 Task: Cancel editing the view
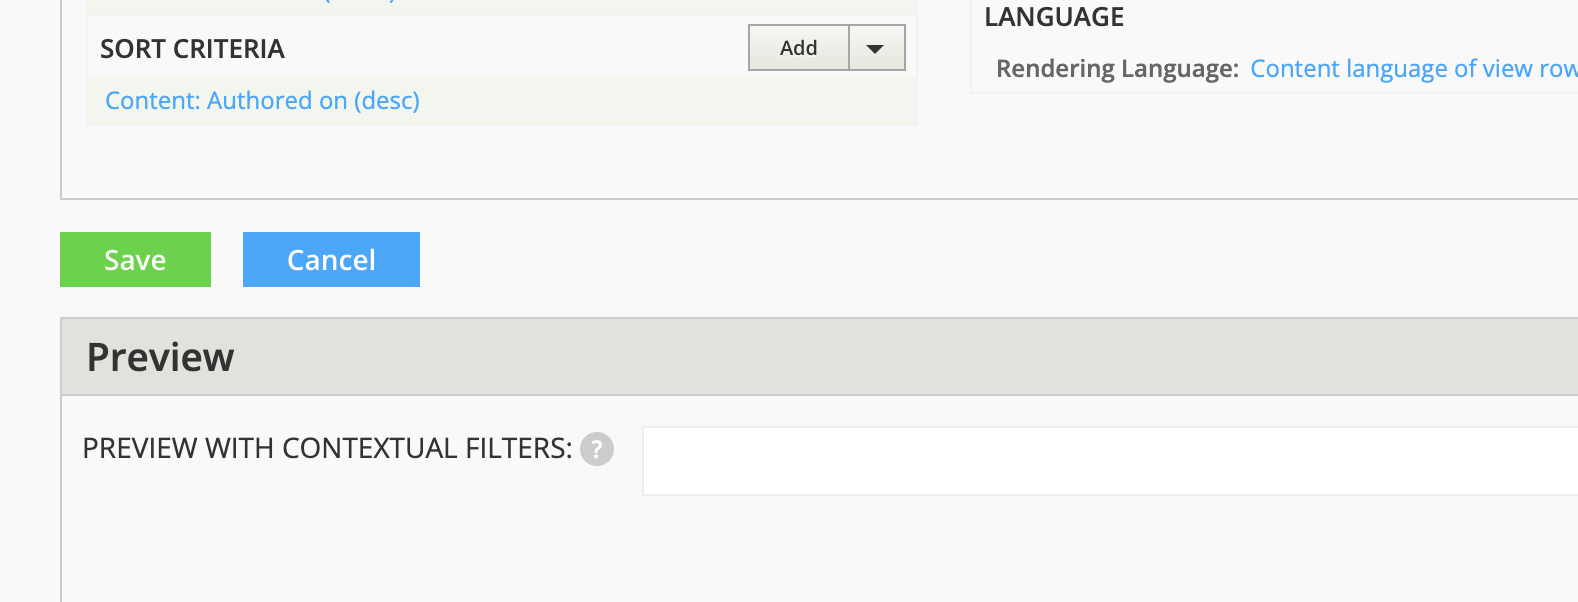(x=331, y=259)
